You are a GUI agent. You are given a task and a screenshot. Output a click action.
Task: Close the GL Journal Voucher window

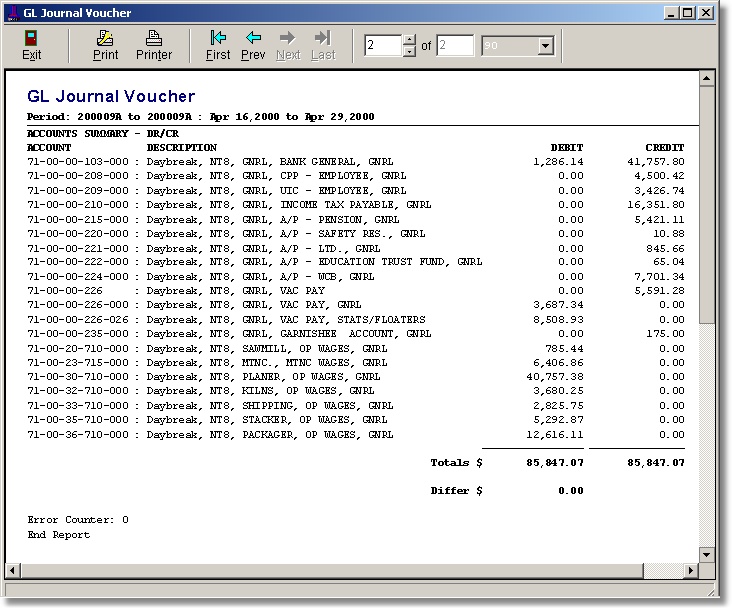click(x=706, y=13)
